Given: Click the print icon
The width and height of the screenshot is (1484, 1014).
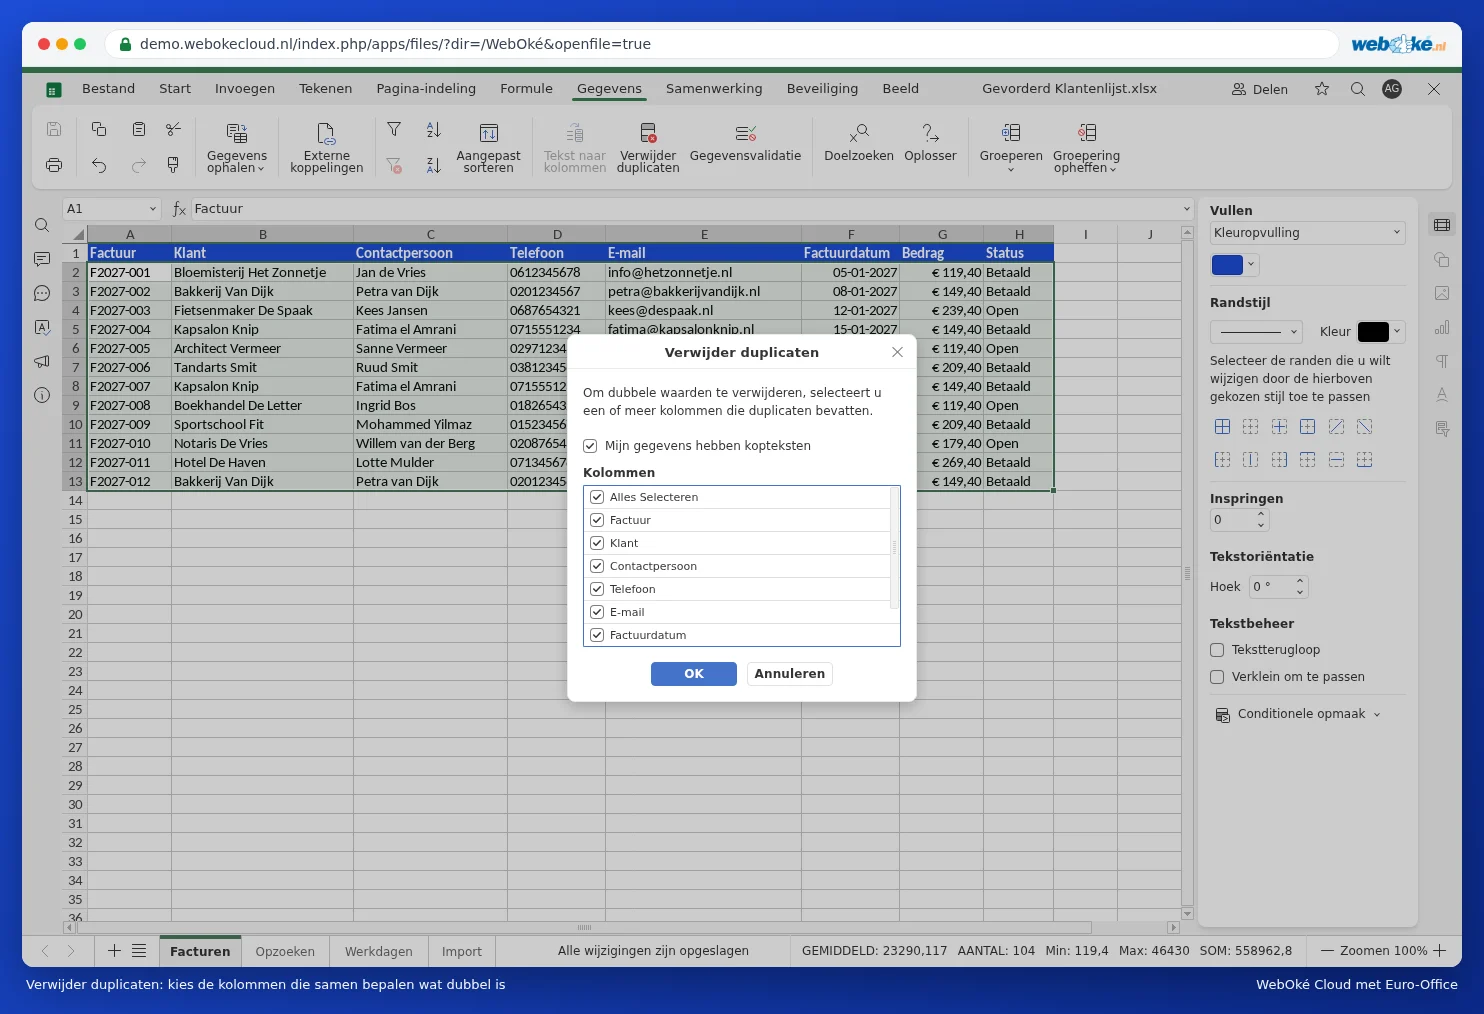Looking at the screenshot, I should coord(54,165).
